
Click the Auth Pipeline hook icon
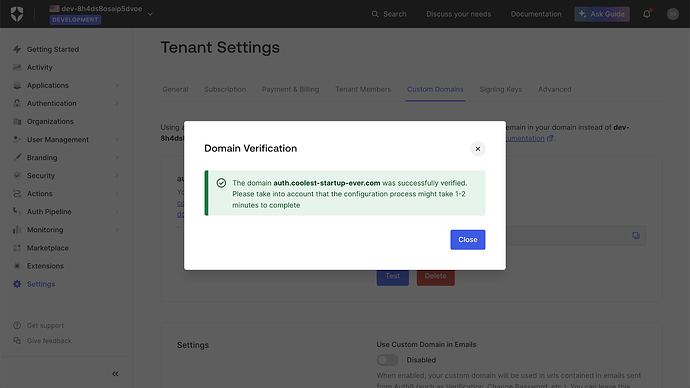17,212
